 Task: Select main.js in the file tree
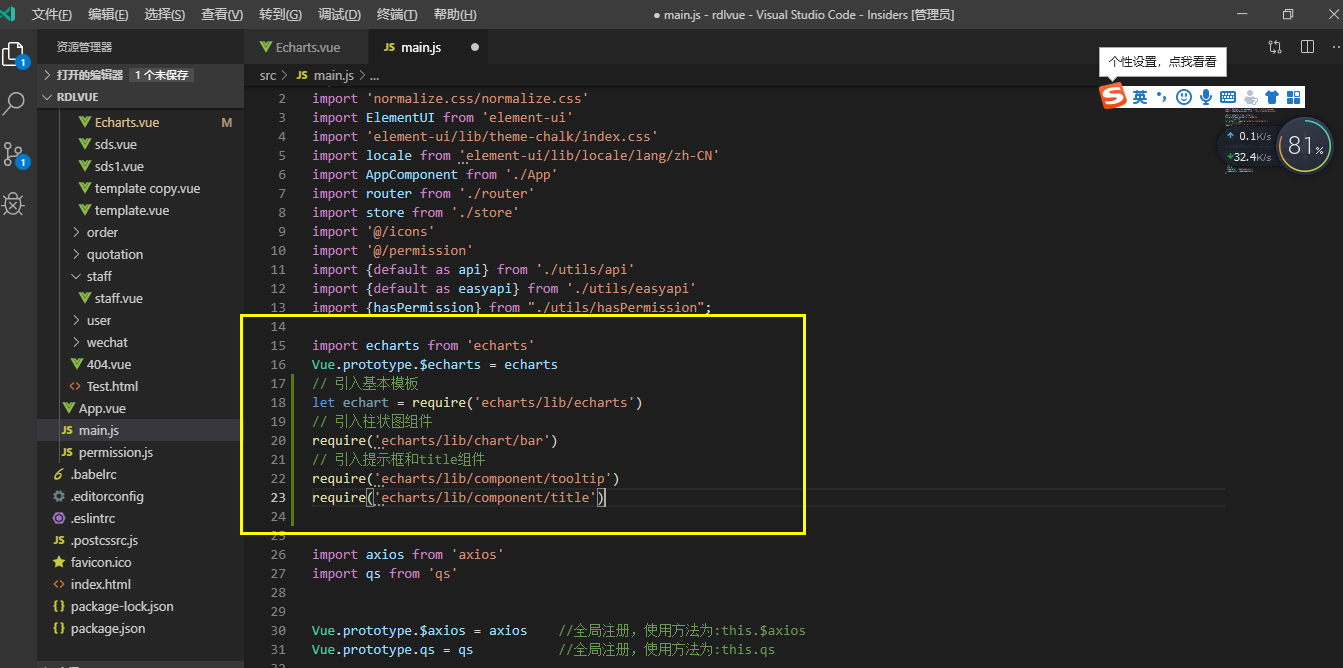pyautogui.click(x=141, y=430)
